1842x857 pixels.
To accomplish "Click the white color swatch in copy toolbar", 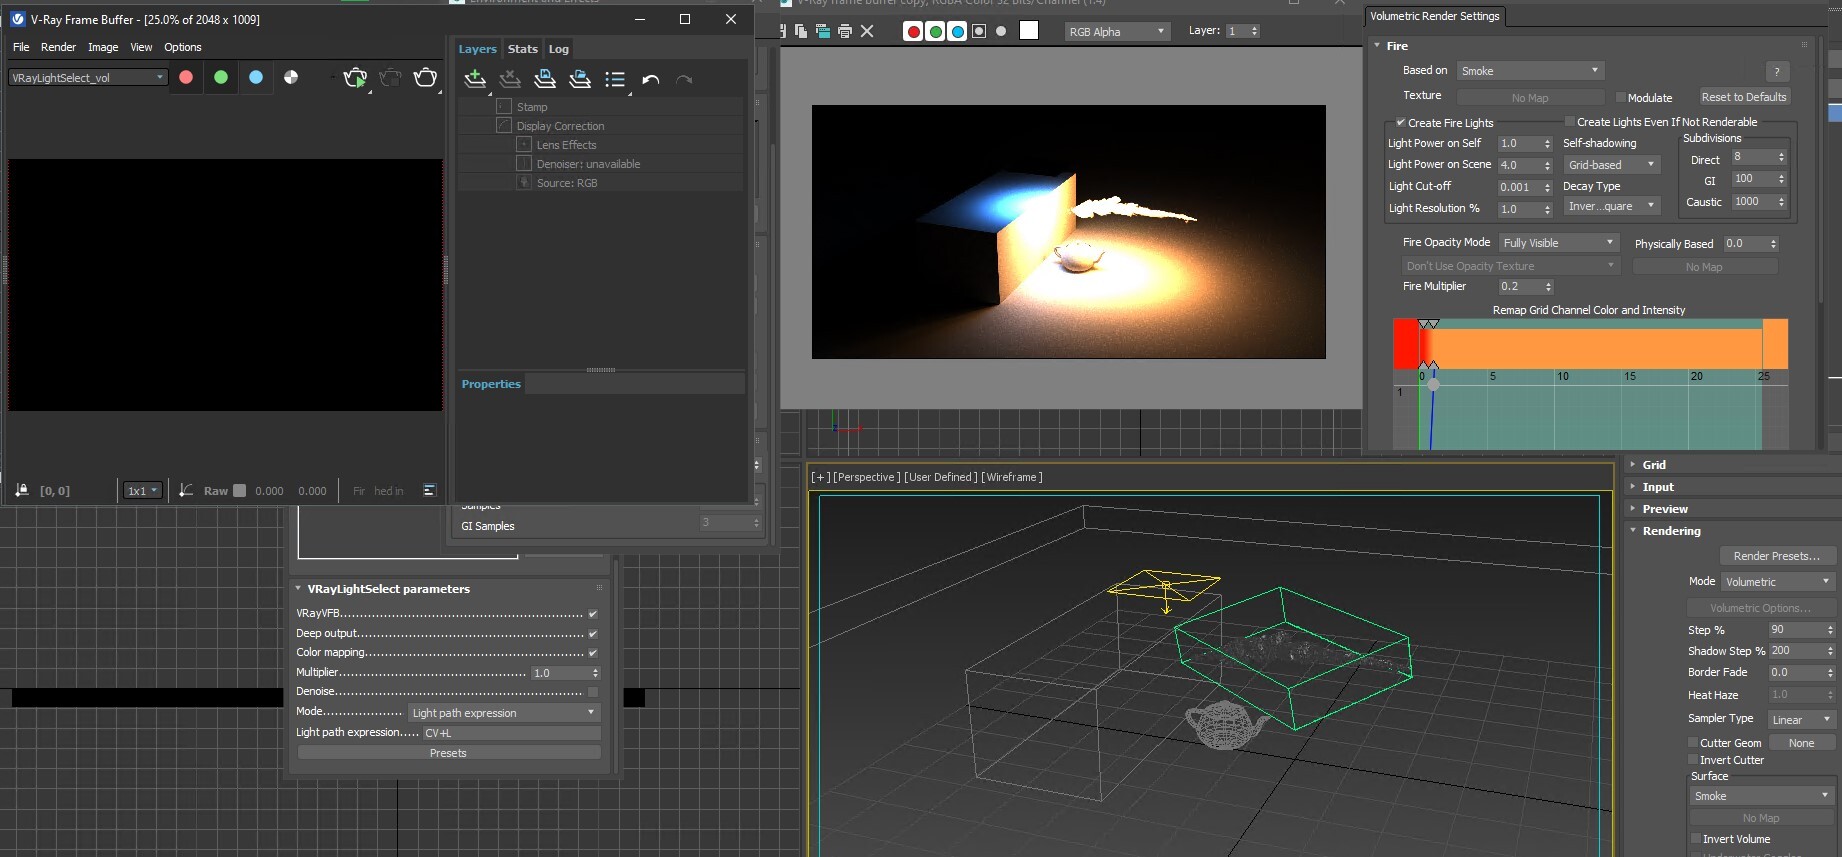I will coord(1029,31).
